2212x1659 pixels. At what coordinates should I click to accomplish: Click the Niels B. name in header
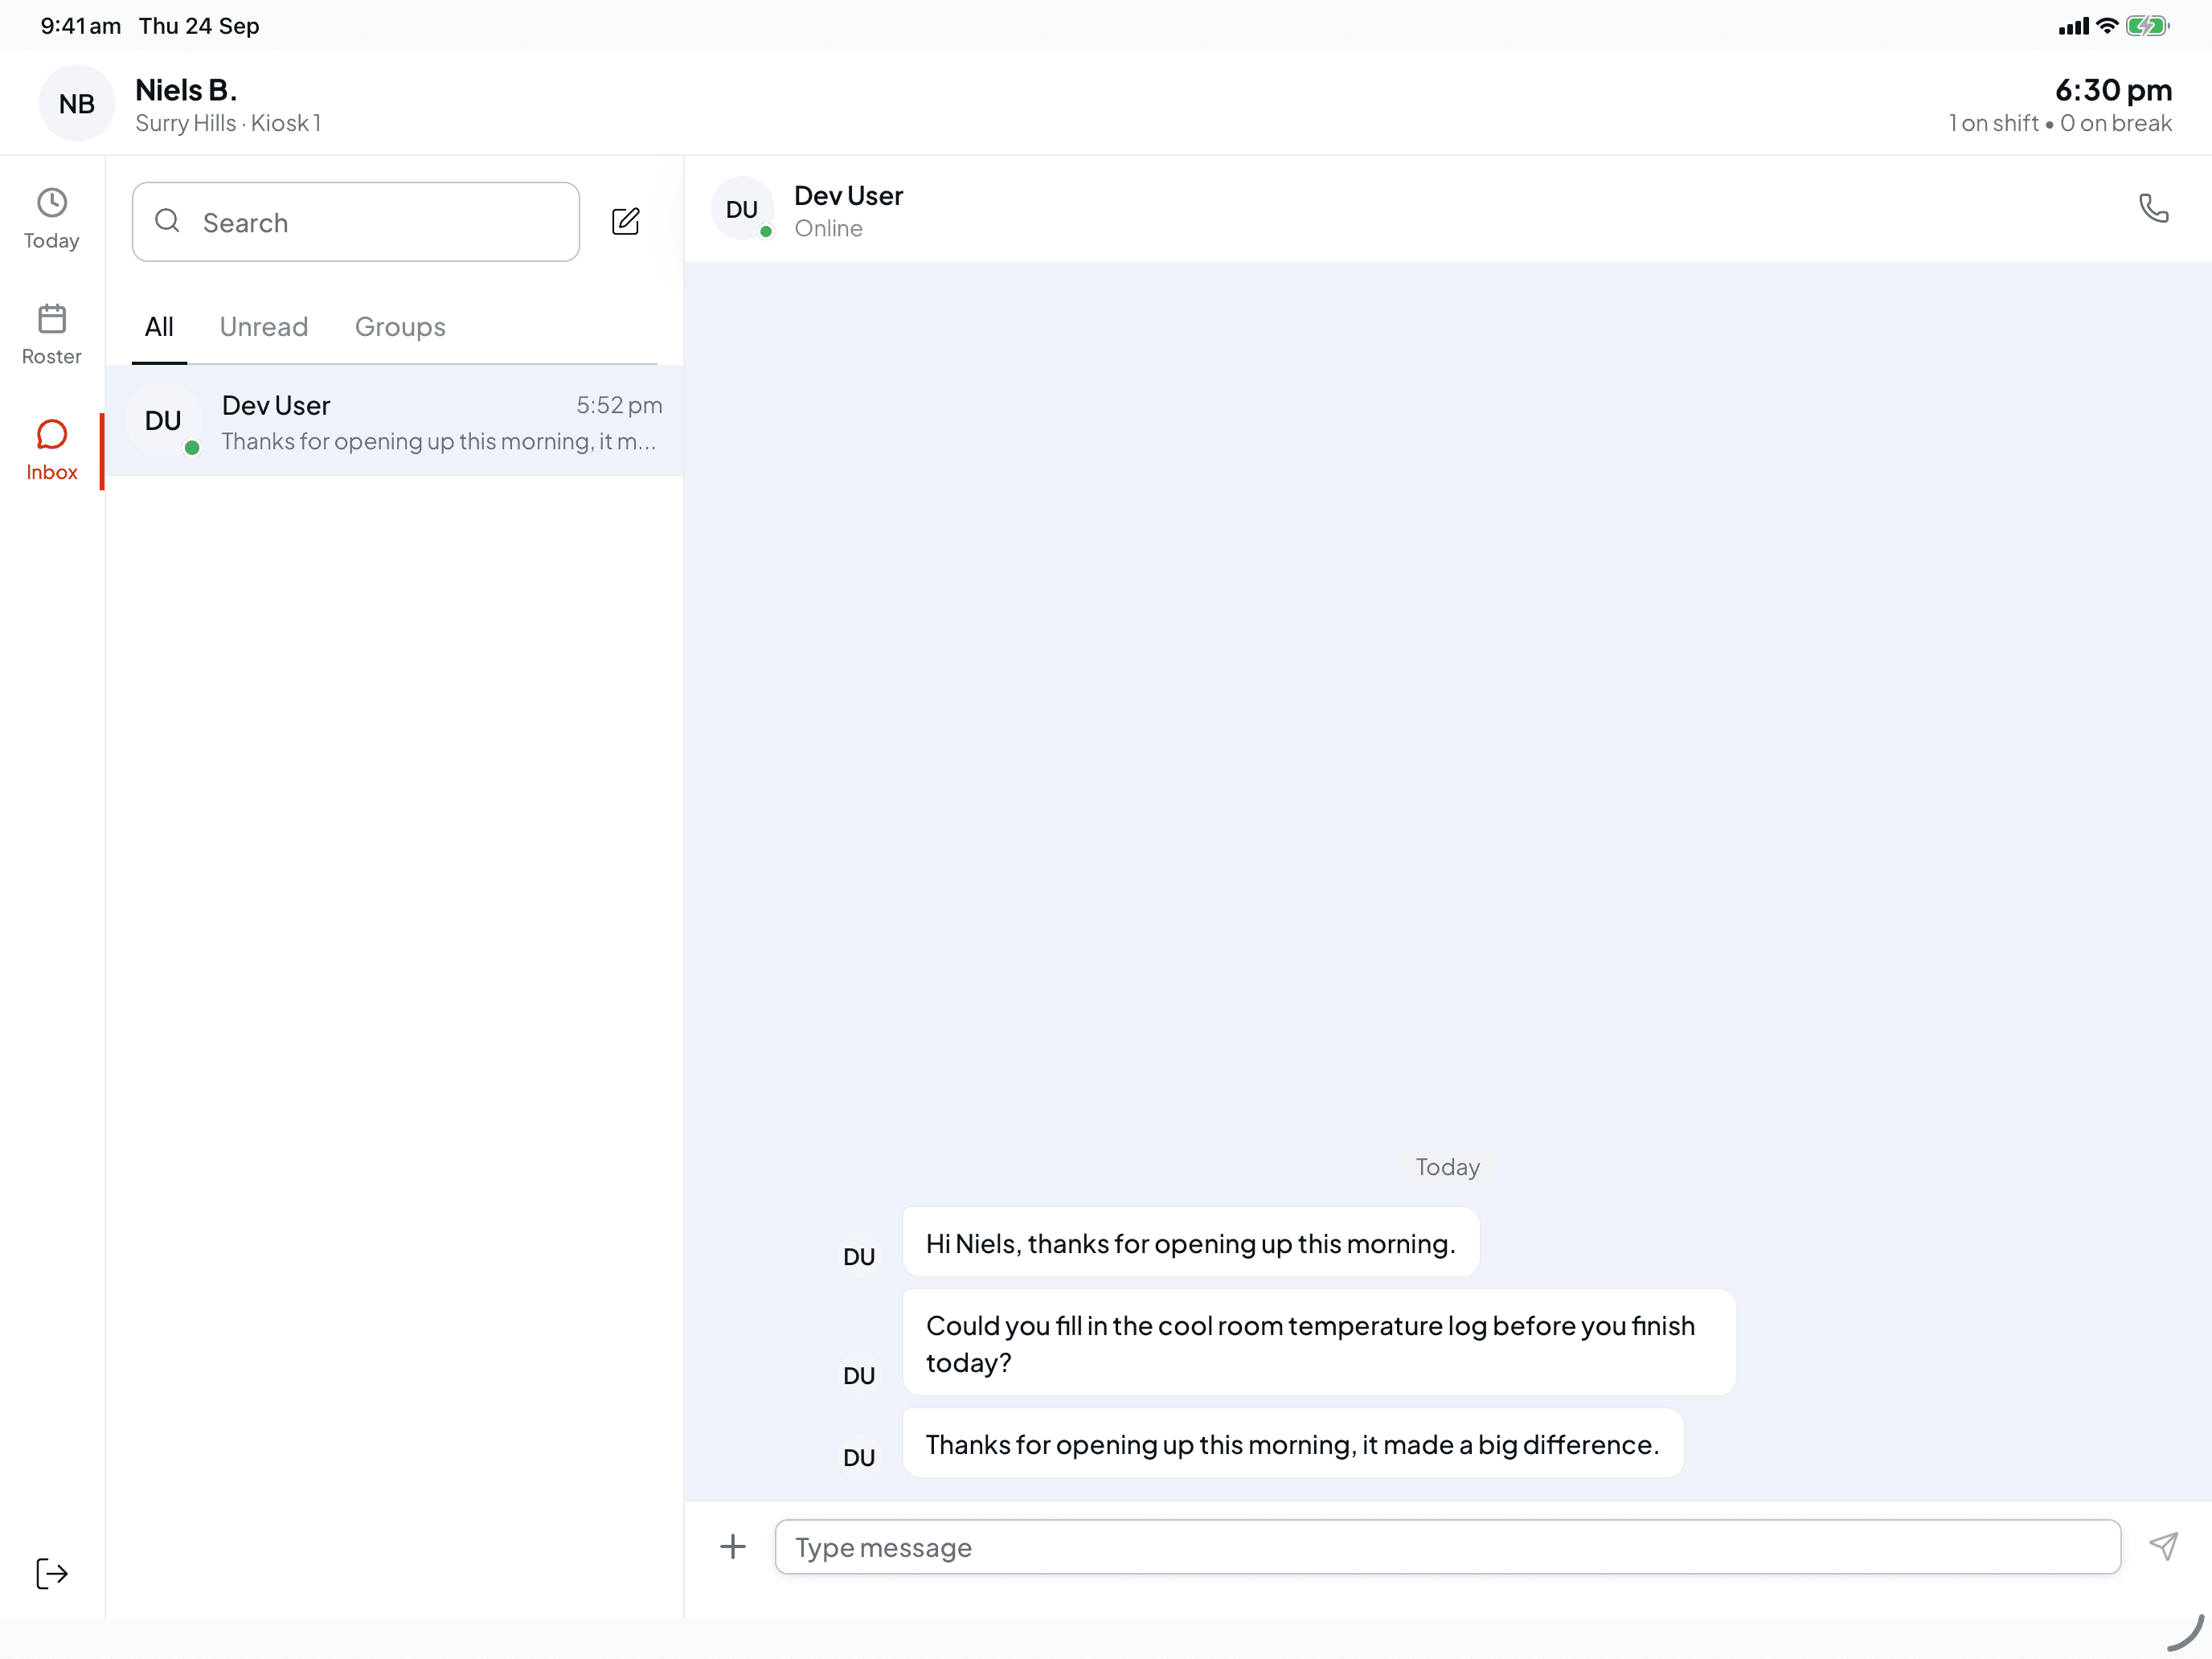(x=186, y=90)
